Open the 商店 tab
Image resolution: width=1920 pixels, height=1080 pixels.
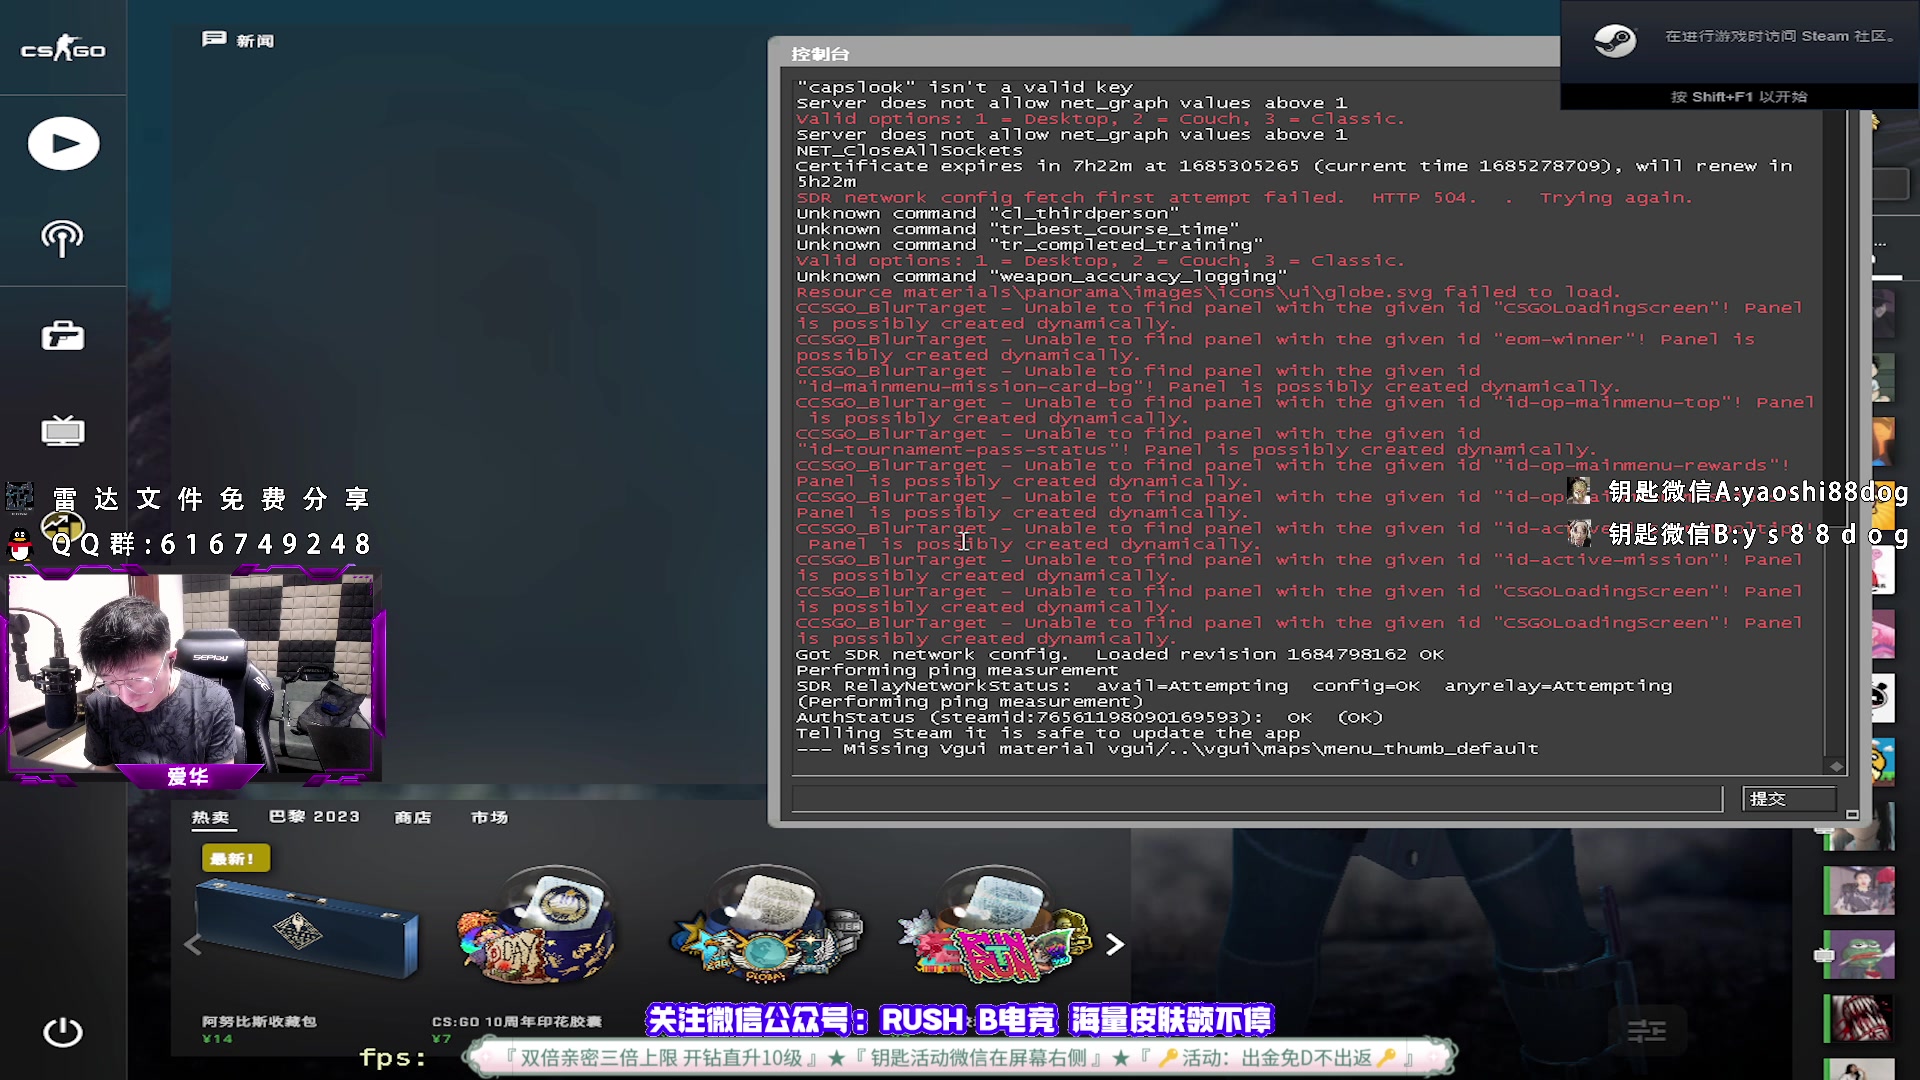pos(412,817)
